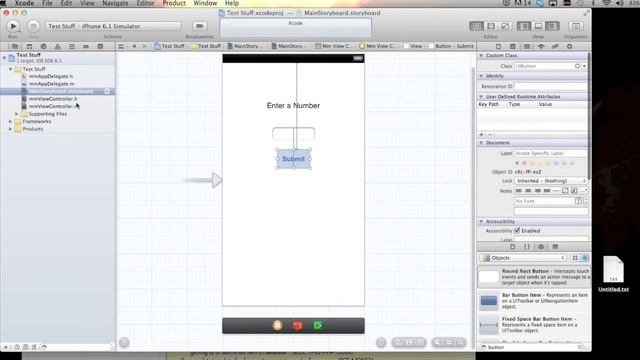The width and height of the screenshot is (640, 360).
Task: Open the Editor menu
Action: coord(145,3)
